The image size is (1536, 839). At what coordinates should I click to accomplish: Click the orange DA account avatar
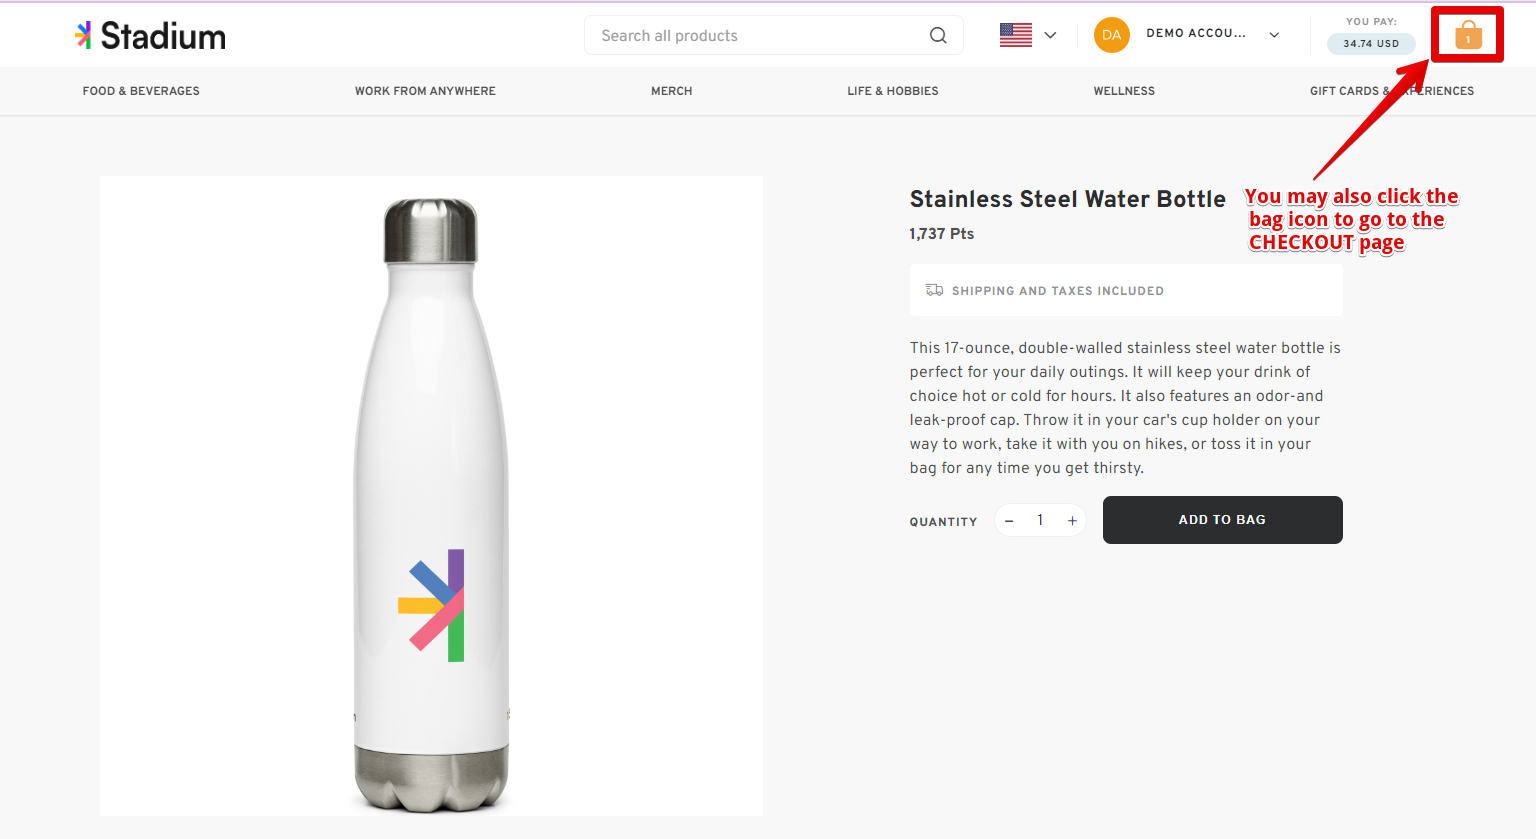[x=1111, y=35]
